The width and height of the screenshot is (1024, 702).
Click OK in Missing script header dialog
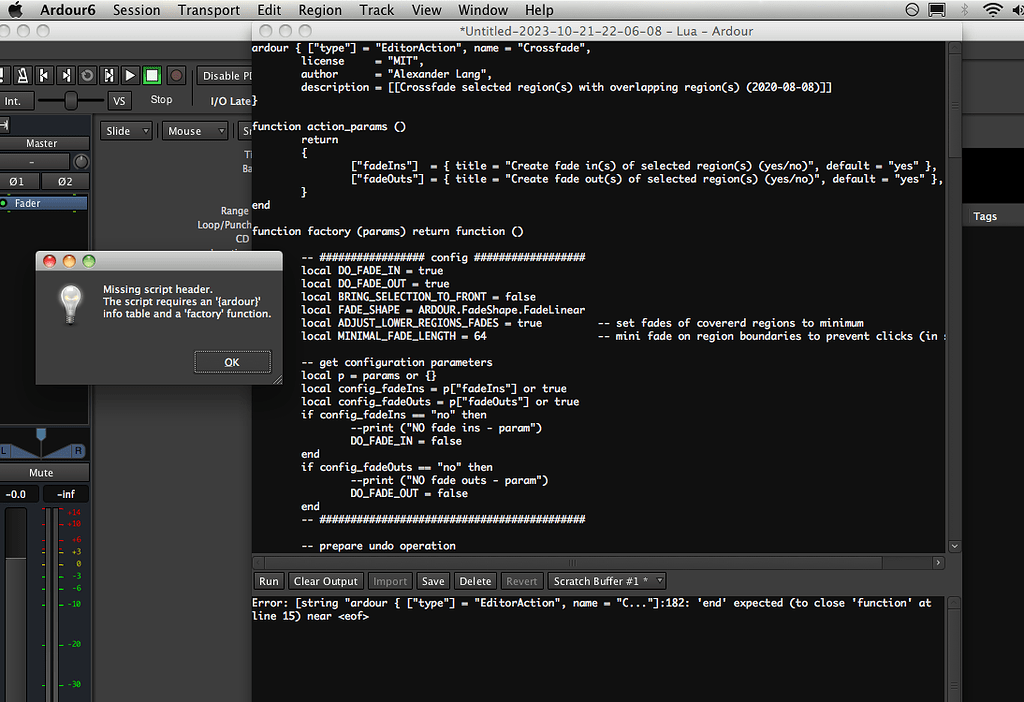[x=232, y=362]
